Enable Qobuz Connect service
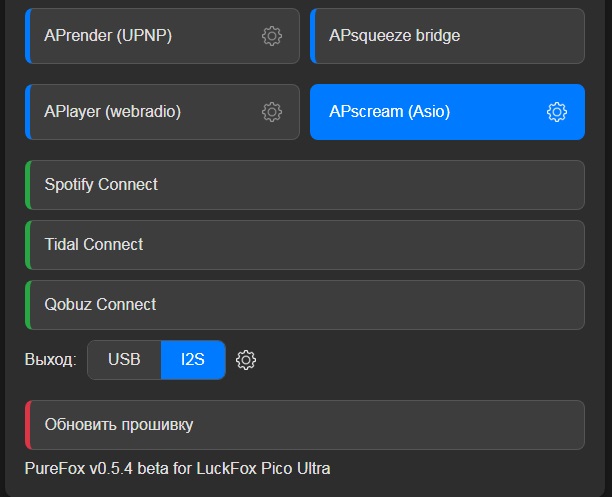This screenshot has height=497, width=612. tap(305, 305)
